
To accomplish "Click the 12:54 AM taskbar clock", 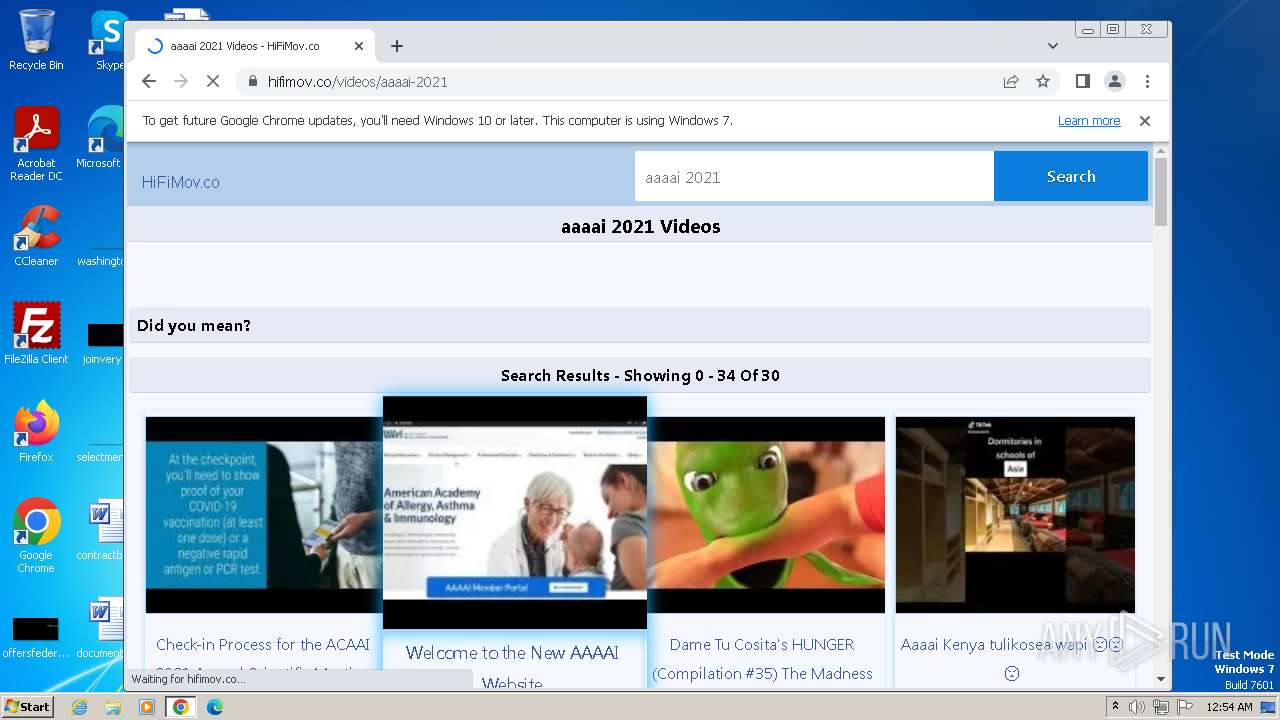I will pyautogui.click(x=1229, y=707).
